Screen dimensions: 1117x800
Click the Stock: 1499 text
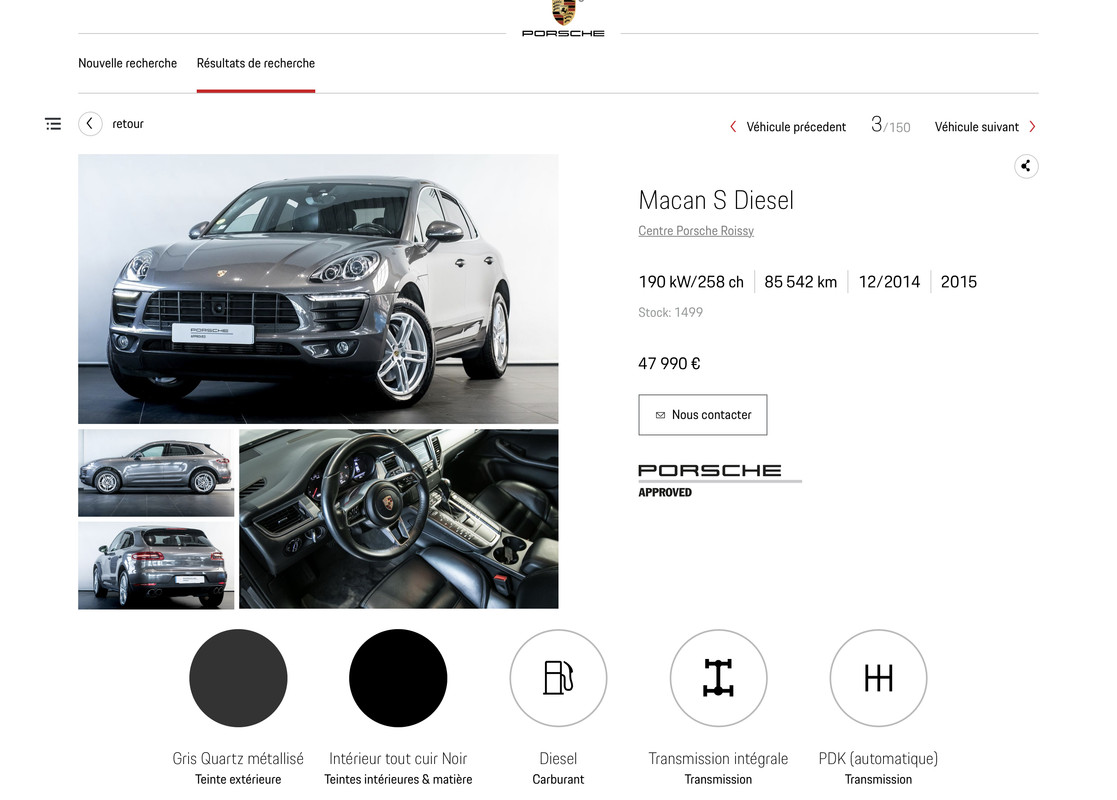pyautogui.click(x=670, y=312)
